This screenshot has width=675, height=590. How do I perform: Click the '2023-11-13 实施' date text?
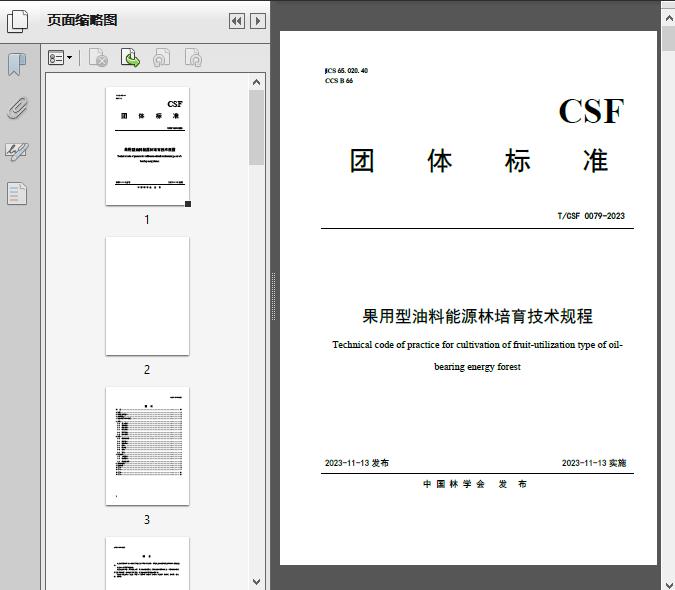click(x=594, y=463)
